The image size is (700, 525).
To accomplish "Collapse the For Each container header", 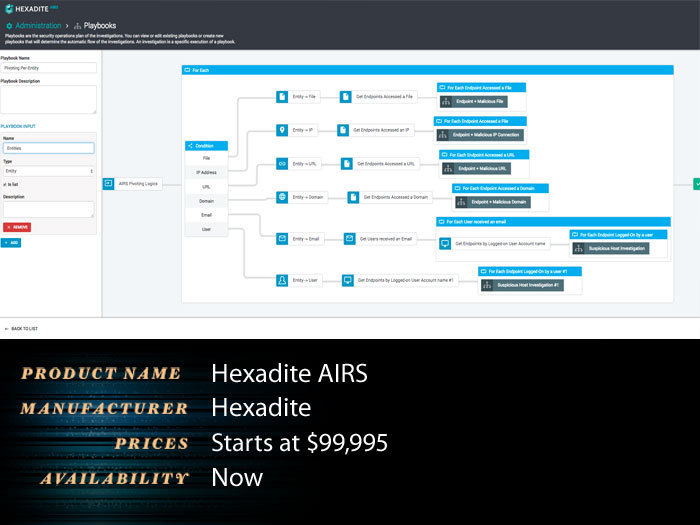I will pos(427,70).
